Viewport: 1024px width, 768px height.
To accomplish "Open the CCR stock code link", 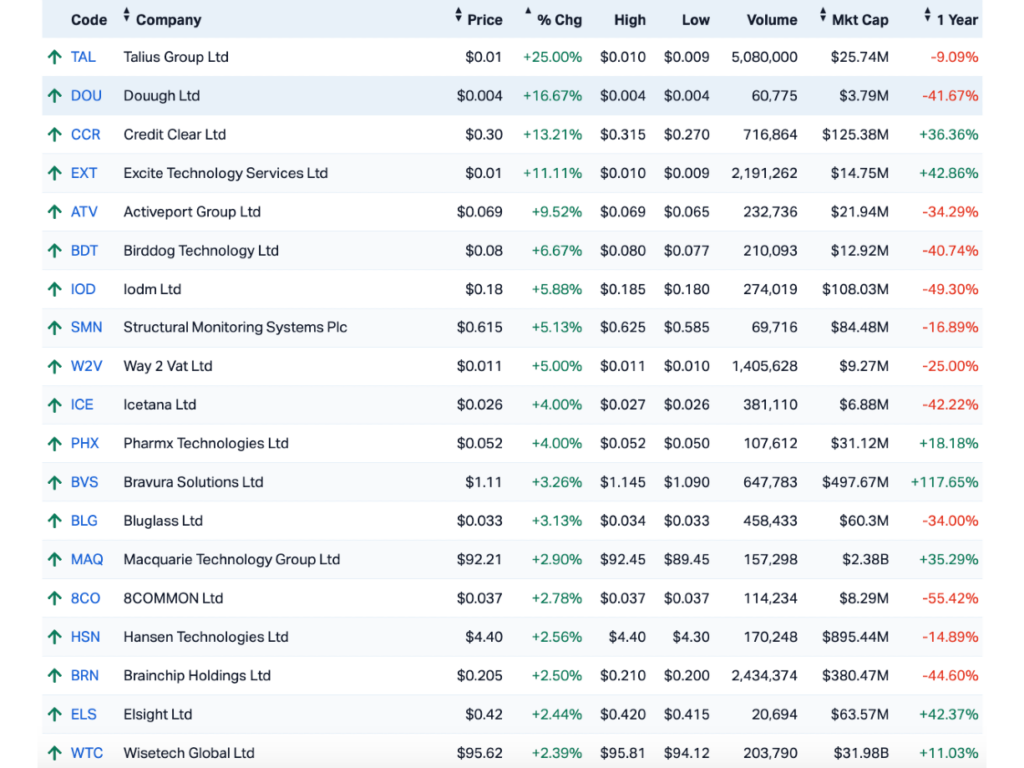I will coord(86,135).
